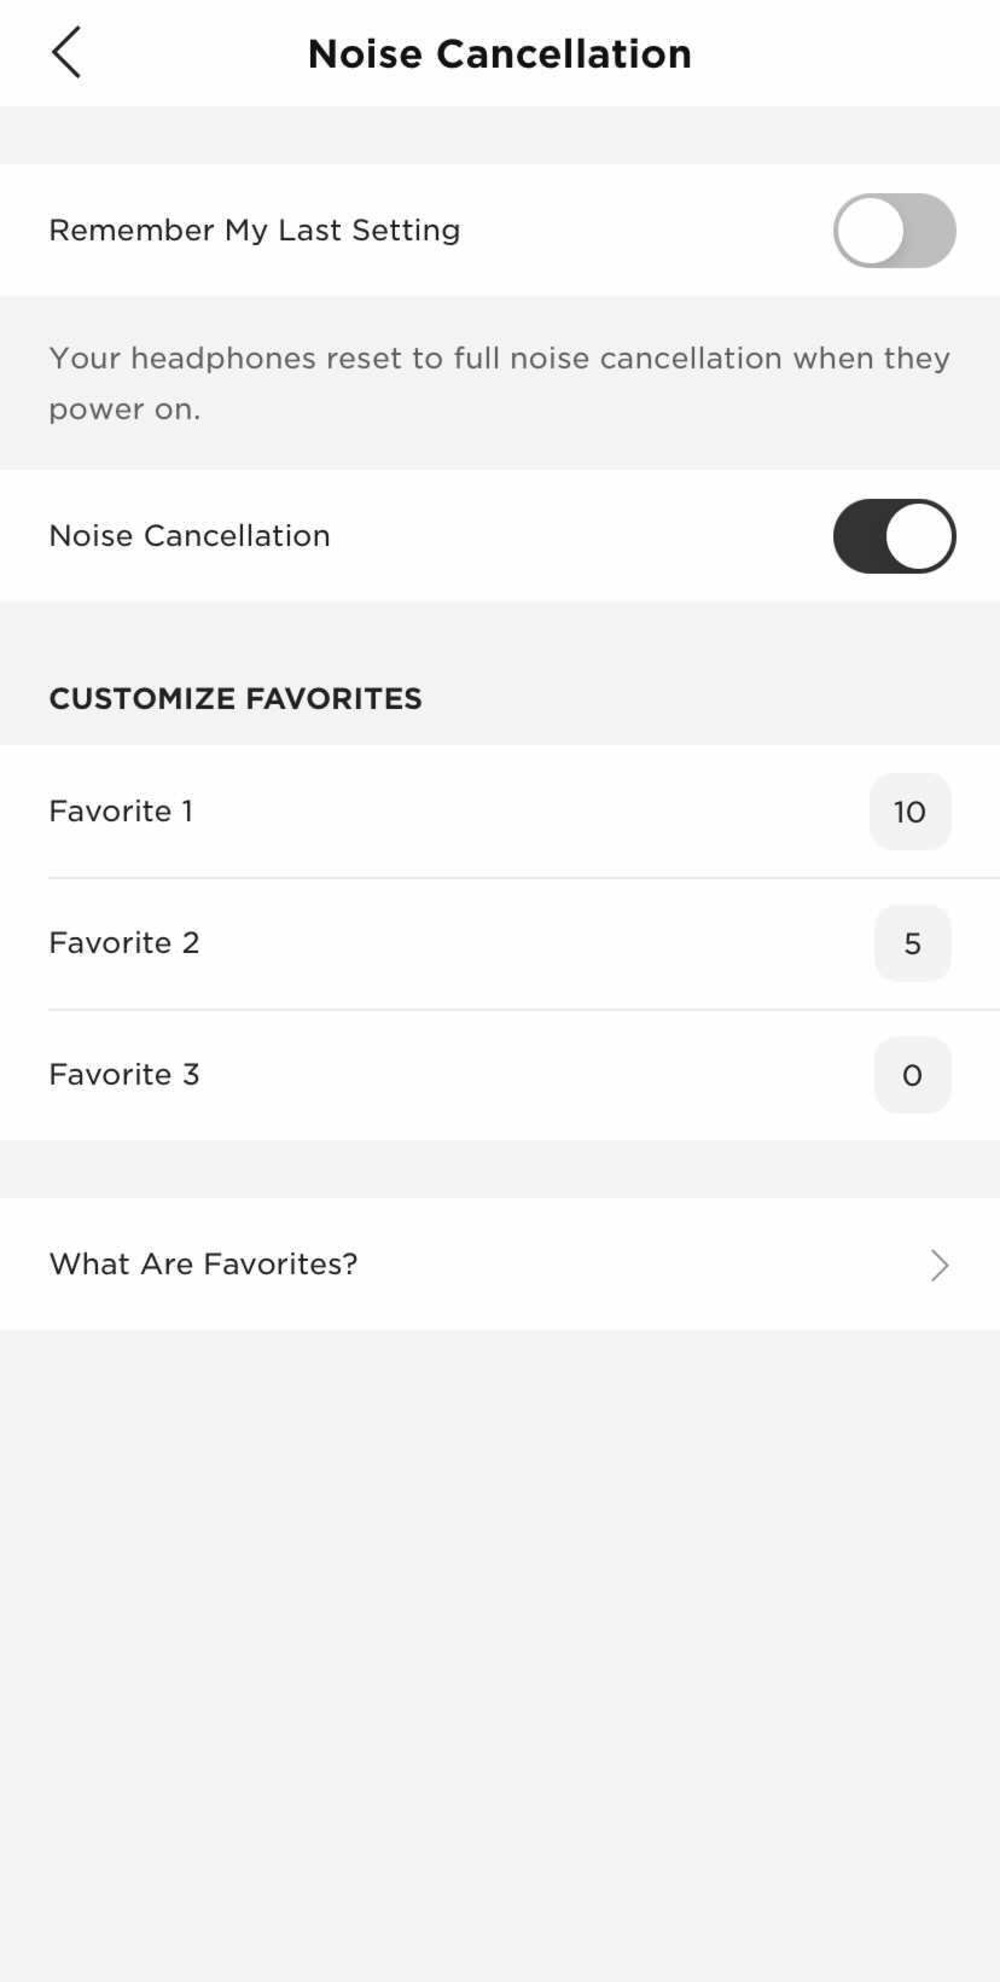
Task: Go back using the top-left arrow
Action: [x=66, y=53]
